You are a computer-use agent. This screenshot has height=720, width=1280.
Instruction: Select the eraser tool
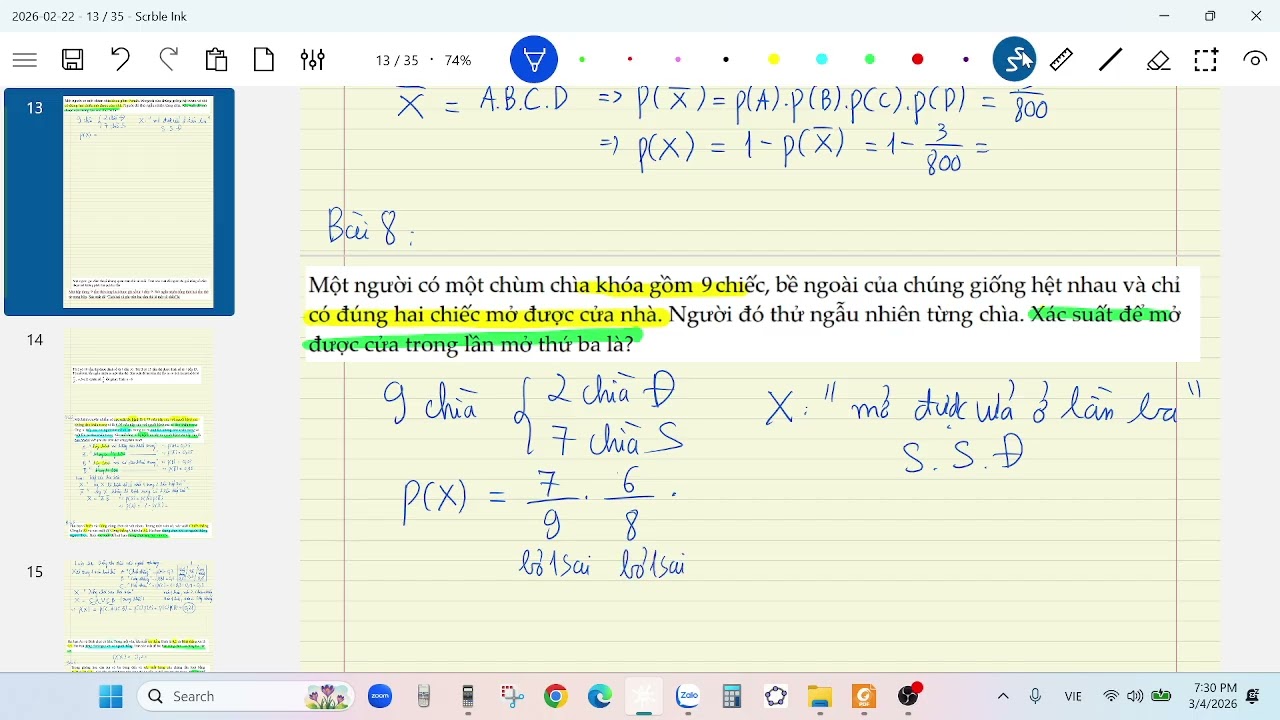pos(1158,60)
